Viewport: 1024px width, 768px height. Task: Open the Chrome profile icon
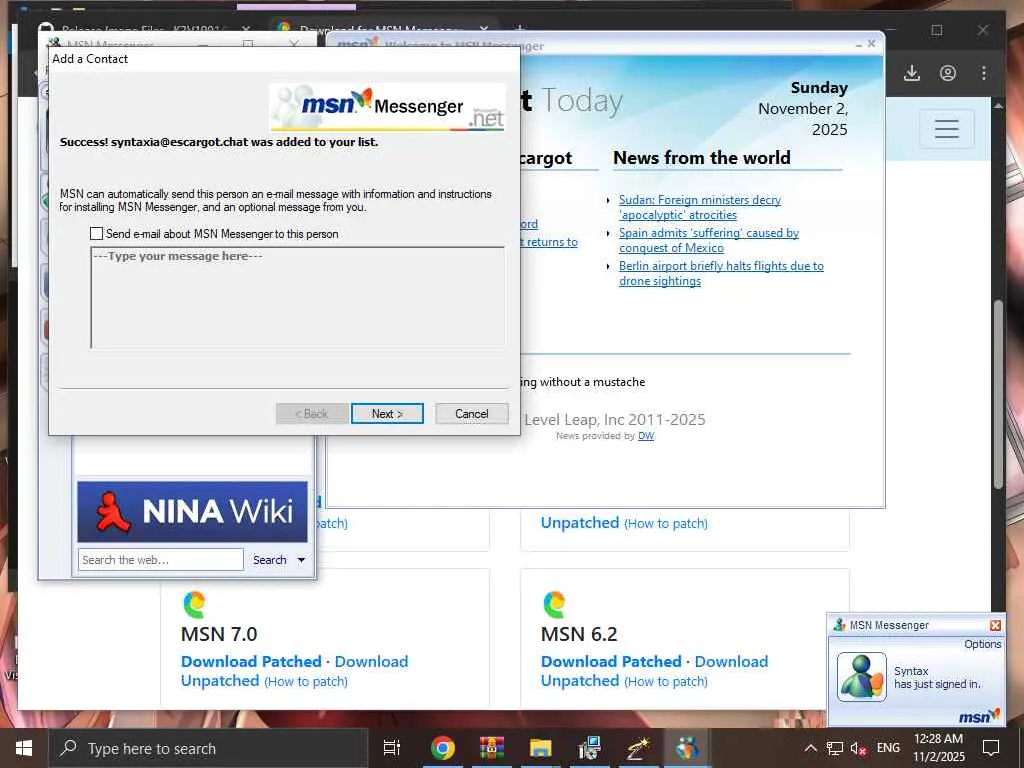[x=948, y=73]
